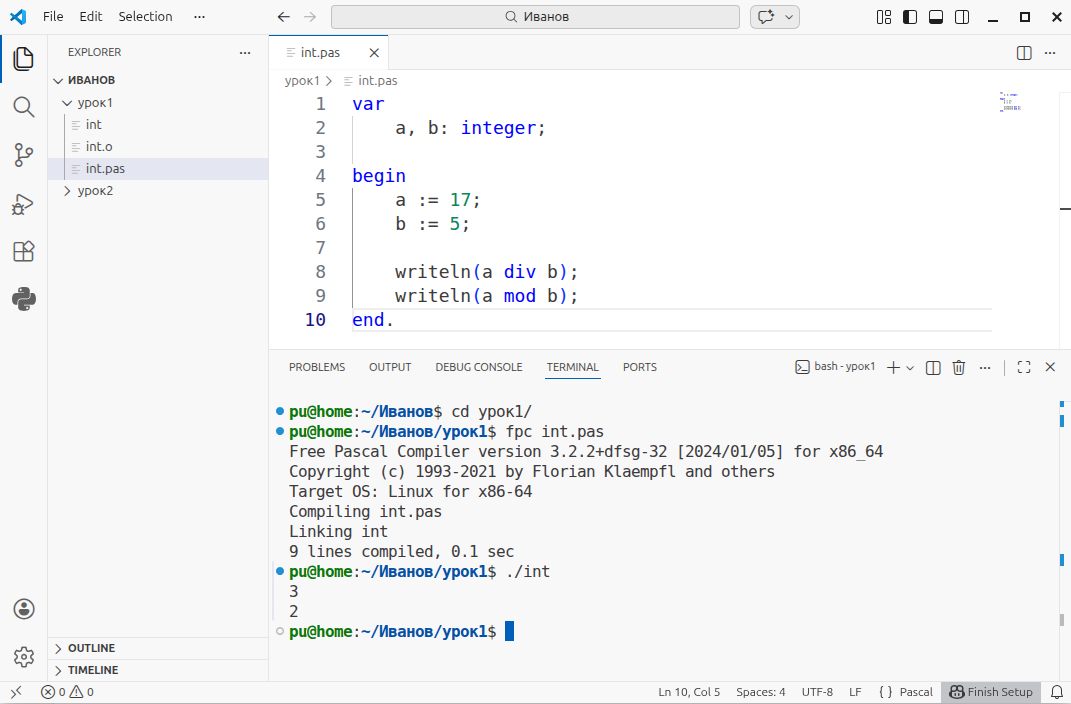Click the Finish Setup button
Screen dimensions: 1071x704
click(x=991, y=692)
